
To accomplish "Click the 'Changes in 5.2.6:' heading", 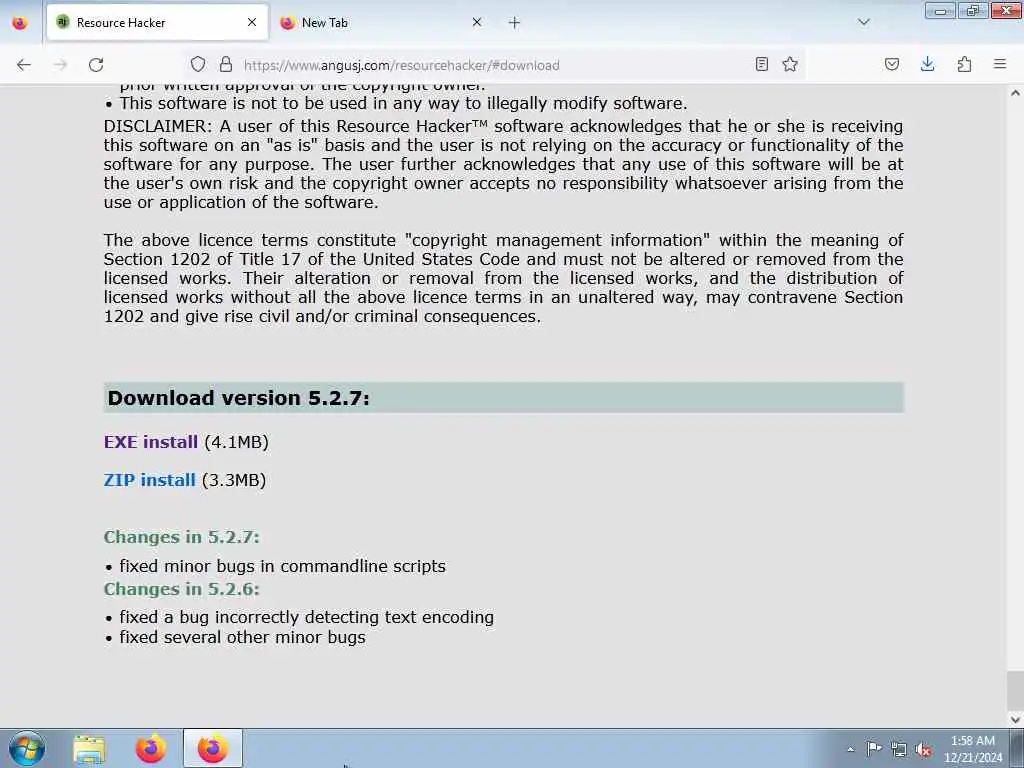I will (182, 589).
